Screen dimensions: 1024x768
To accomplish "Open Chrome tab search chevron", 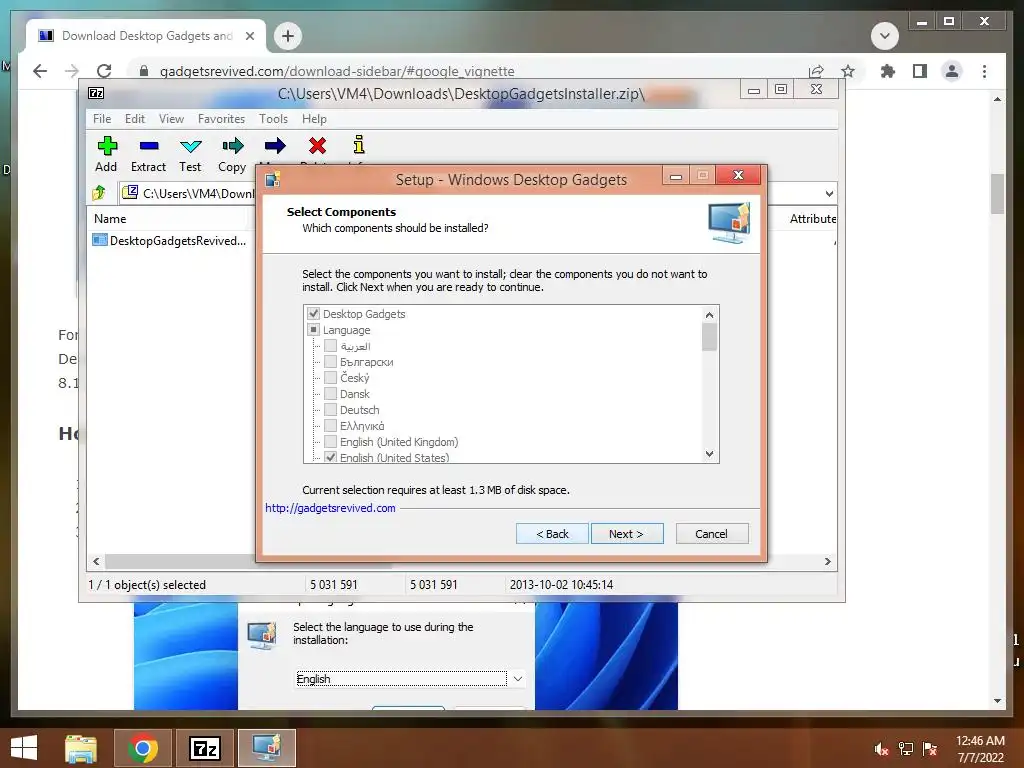I will coord(885,36).
